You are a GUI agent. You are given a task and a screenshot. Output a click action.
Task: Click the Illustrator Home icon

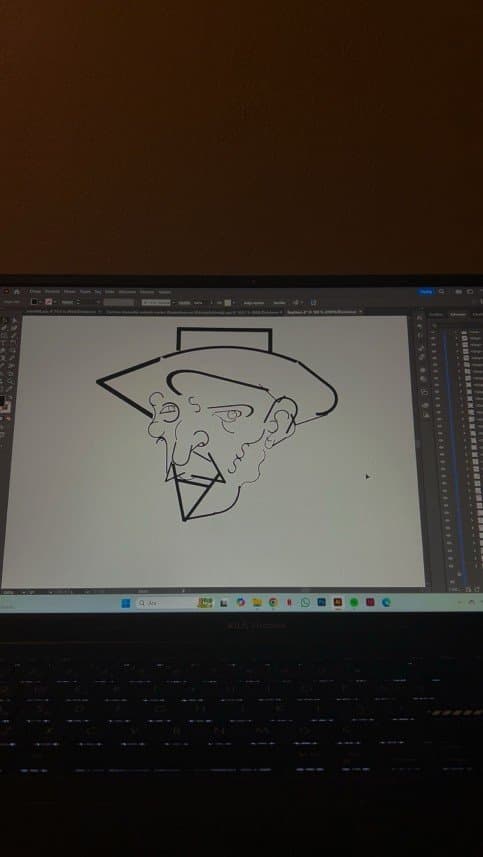(17, 292)
